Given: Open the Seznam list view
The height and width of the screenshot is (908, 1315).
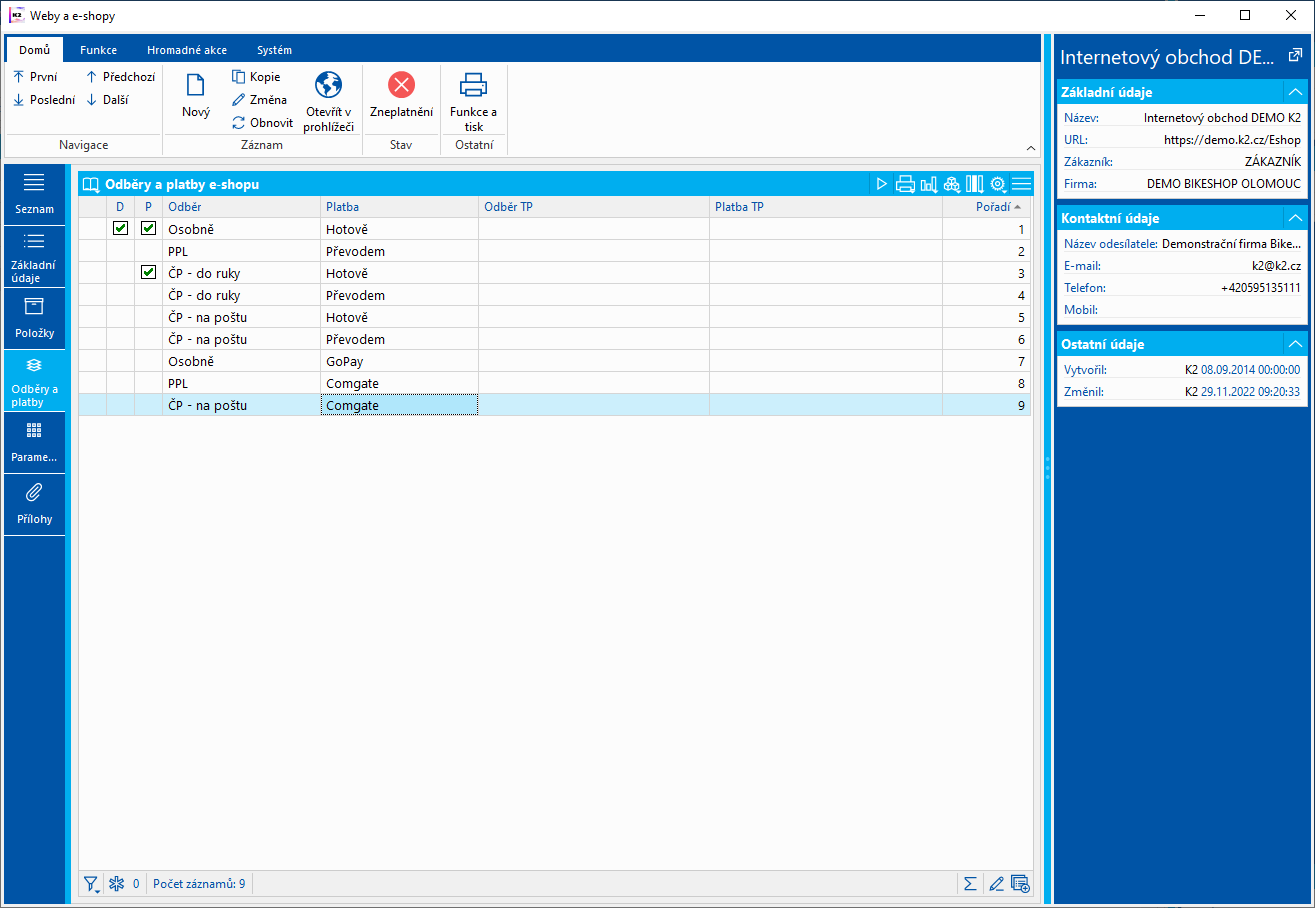Looking at the screenshot, I should pyautogui.click(x=35, y=194).
